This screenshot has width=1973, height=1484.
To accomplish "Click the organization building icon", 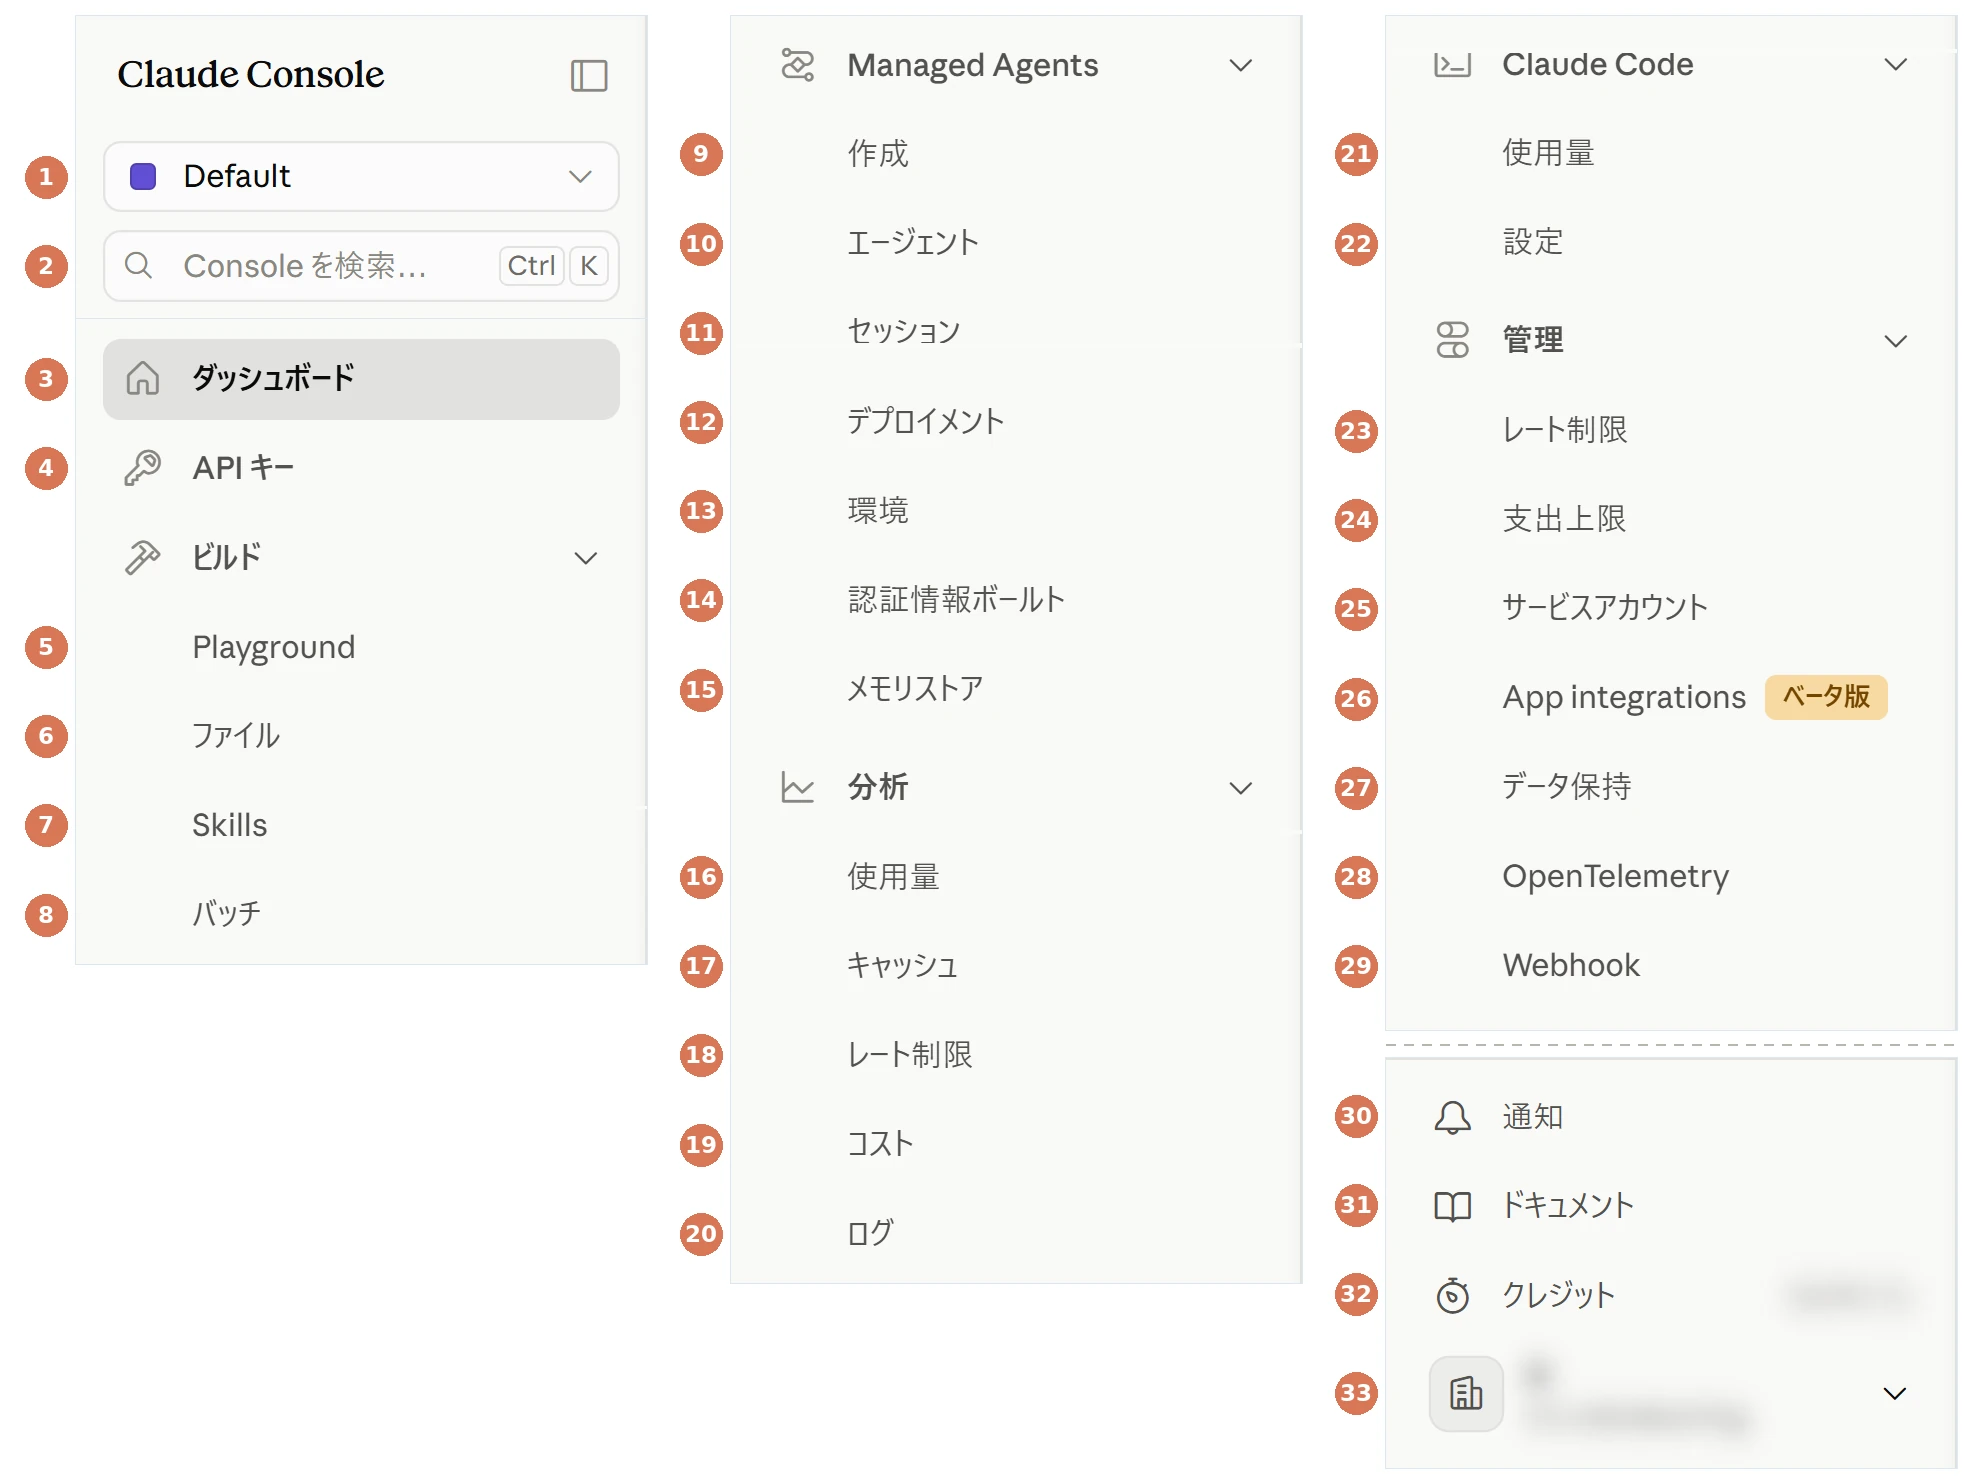I will [1466, 1393].
